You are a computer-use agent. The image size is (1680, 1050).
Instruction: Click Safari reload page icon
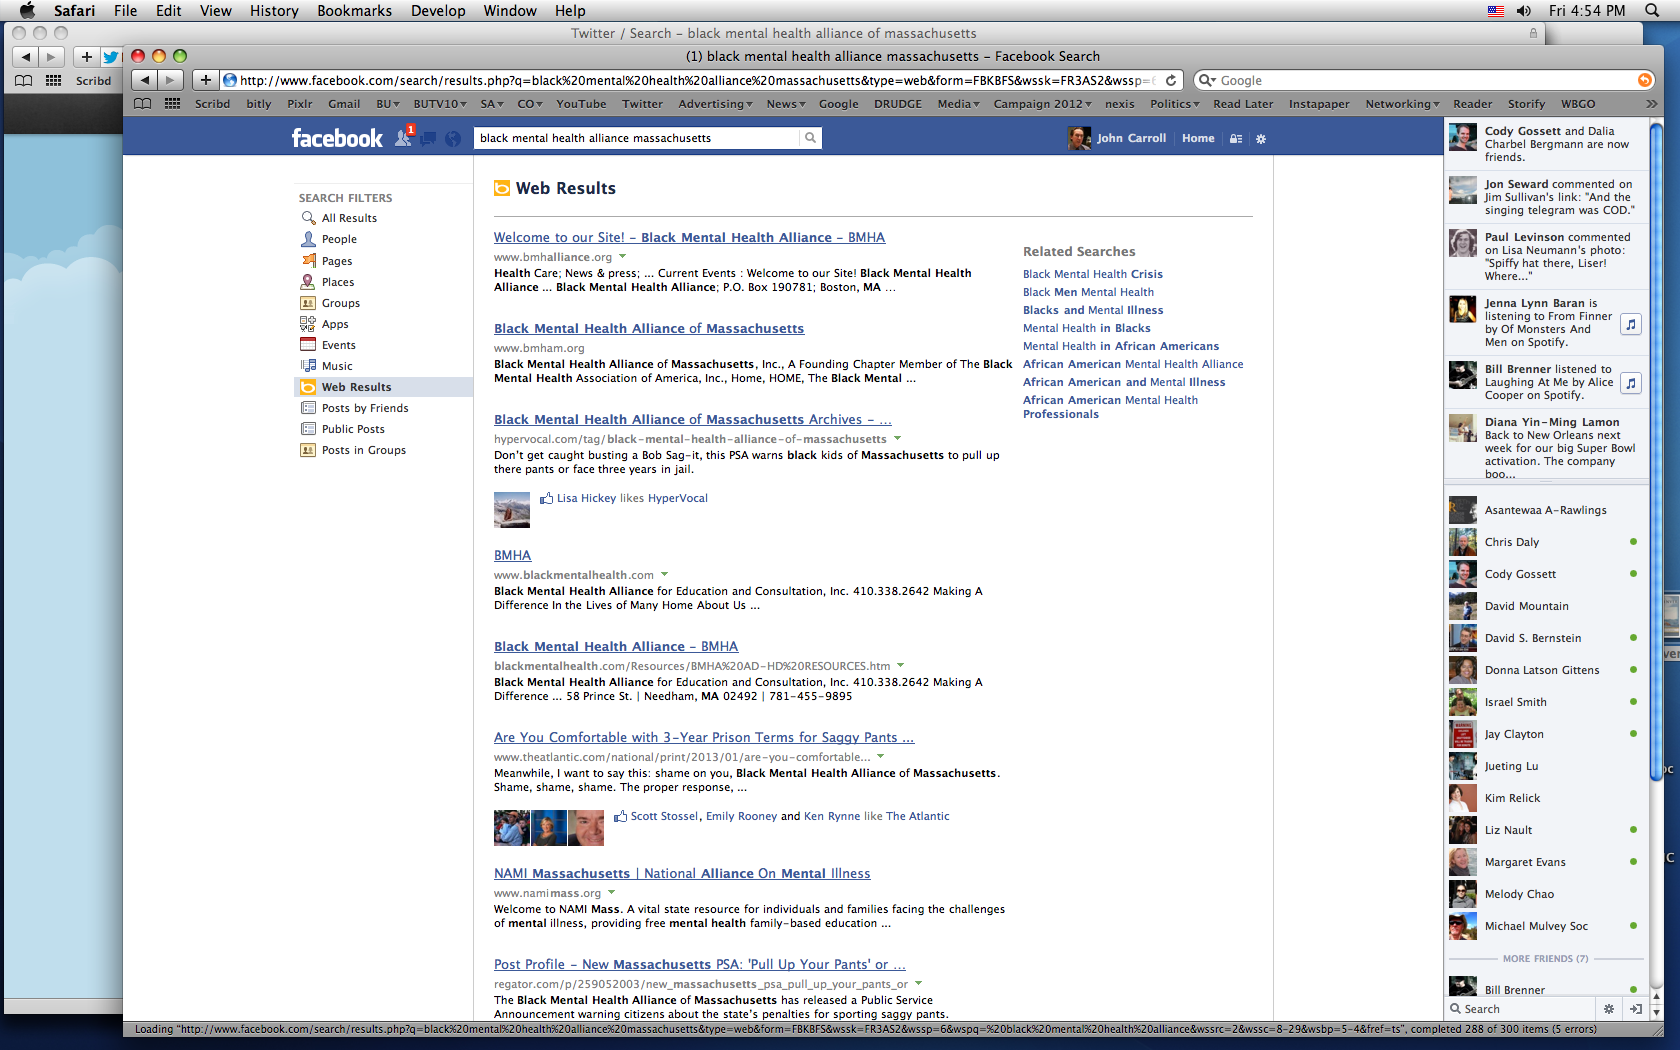click(x=1171, y=80)
